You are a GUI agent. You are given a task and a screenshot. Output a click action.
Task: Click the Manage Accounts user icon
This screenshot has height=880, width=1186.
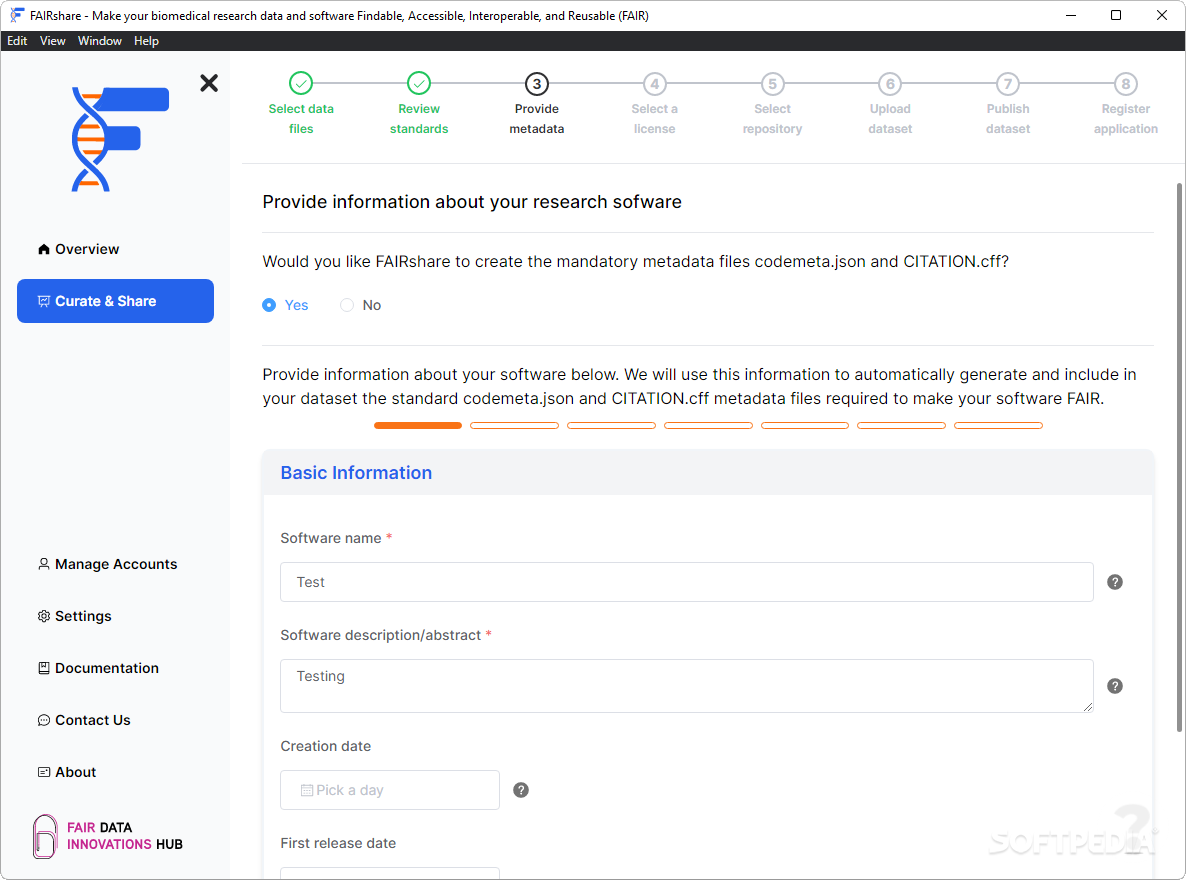click(x=44, y=564)
